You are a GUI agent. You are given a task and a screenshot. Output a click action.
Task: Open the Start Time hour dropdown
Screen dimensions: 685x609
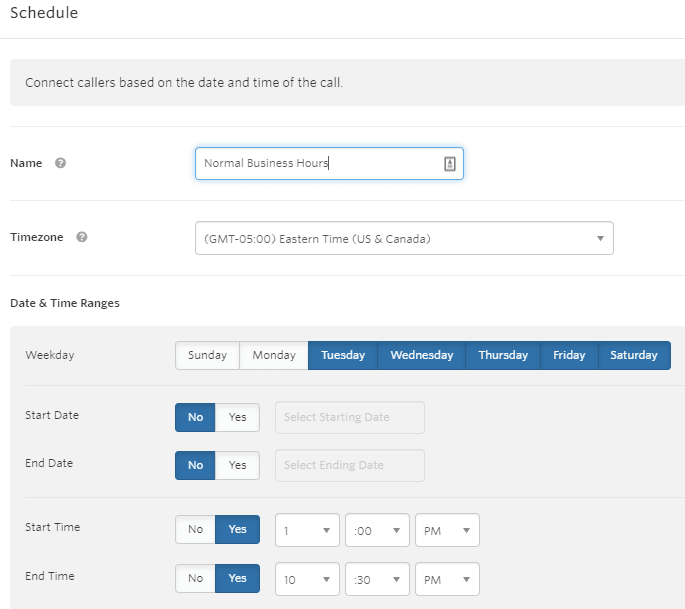tap(307, 530)
